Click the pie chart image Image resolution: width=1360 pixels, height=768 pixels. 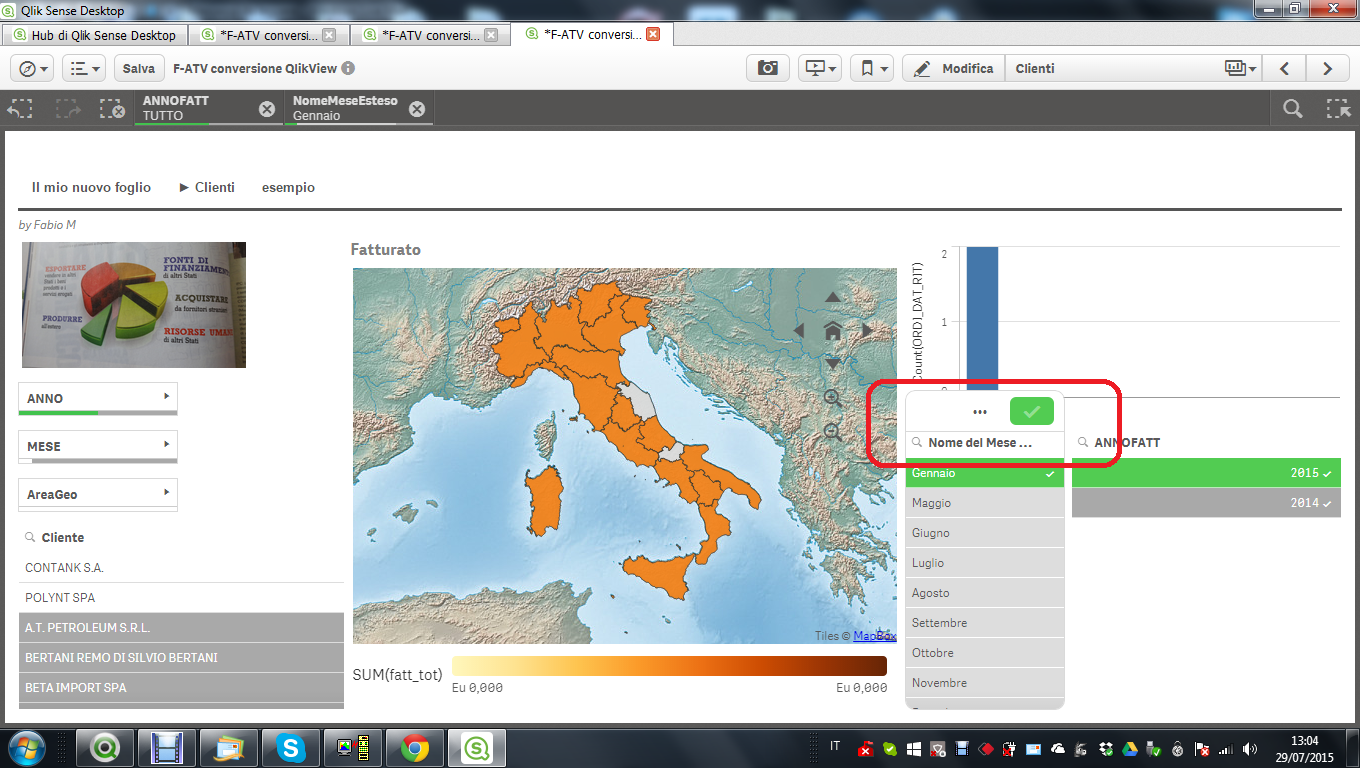tap(134, 305)
